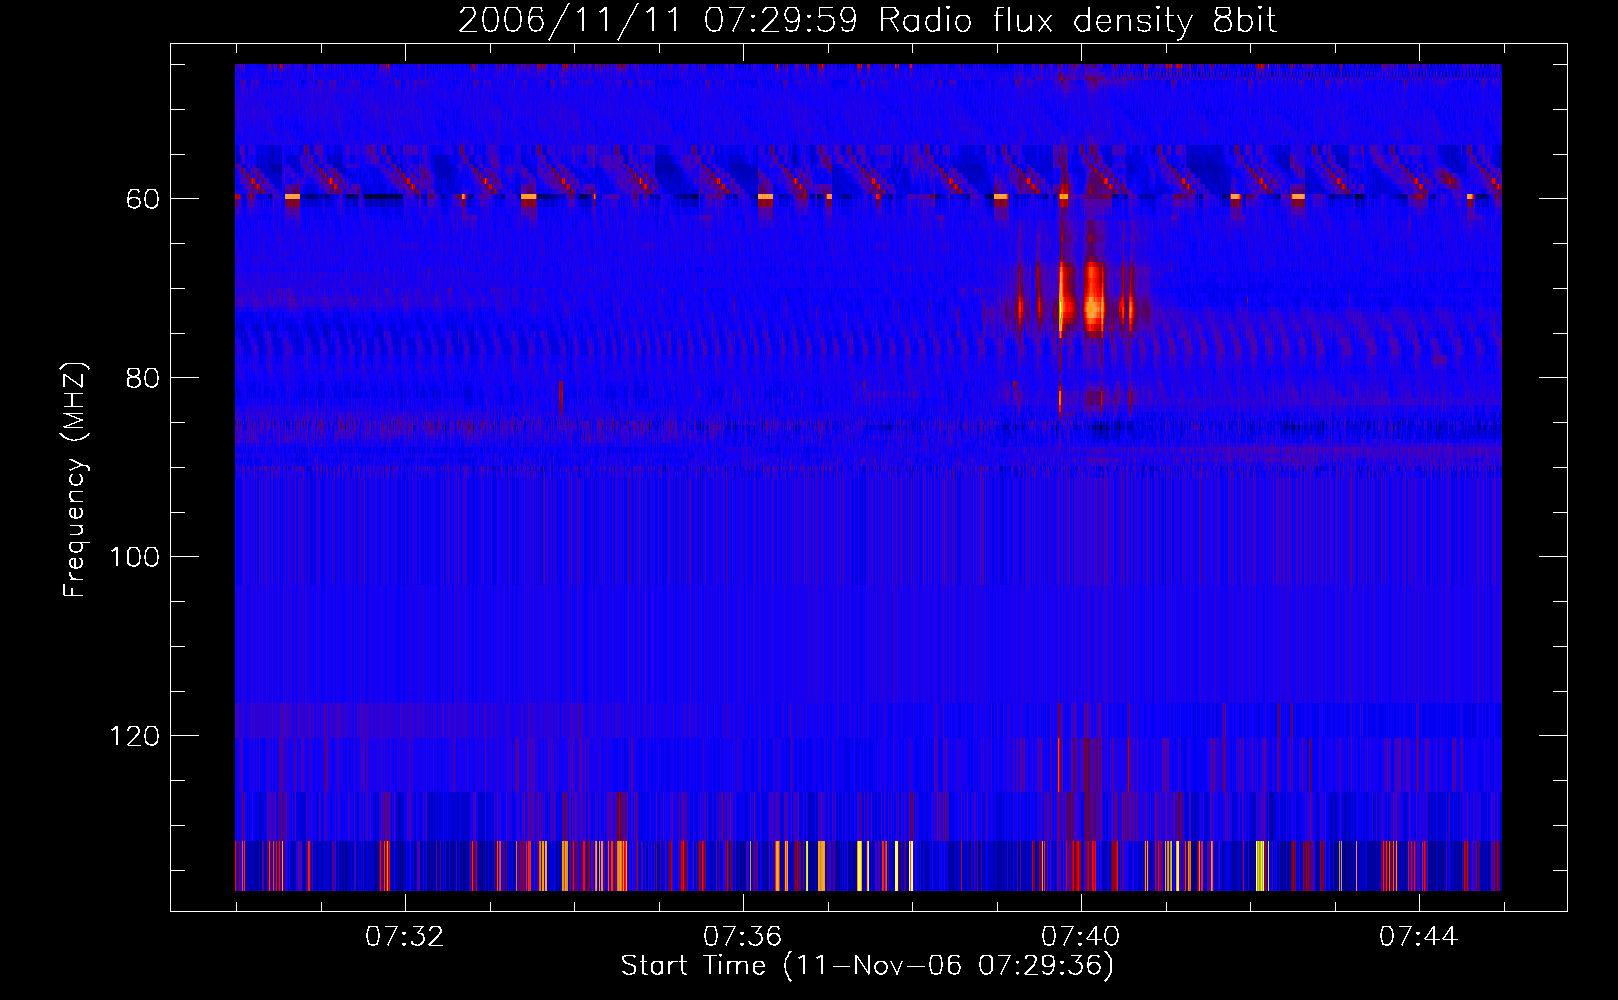Screen dimensions: 1618x1000
Task: Click the 80 frequency tick label
Action: [x=142, y=378]
